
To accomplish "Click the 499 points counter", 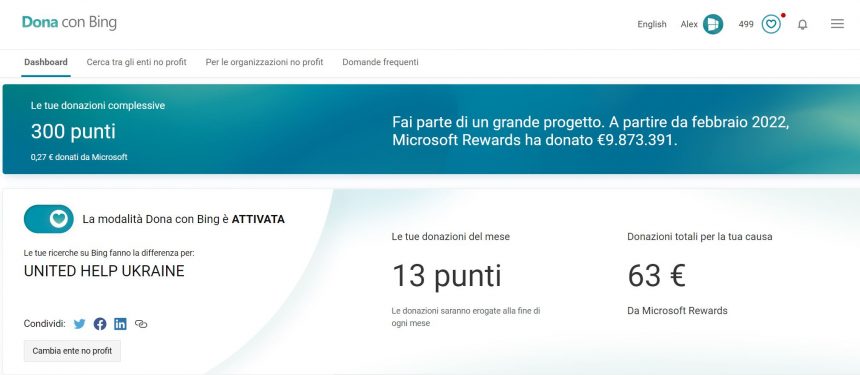I will pyautogui.click(x=746, y=24).
